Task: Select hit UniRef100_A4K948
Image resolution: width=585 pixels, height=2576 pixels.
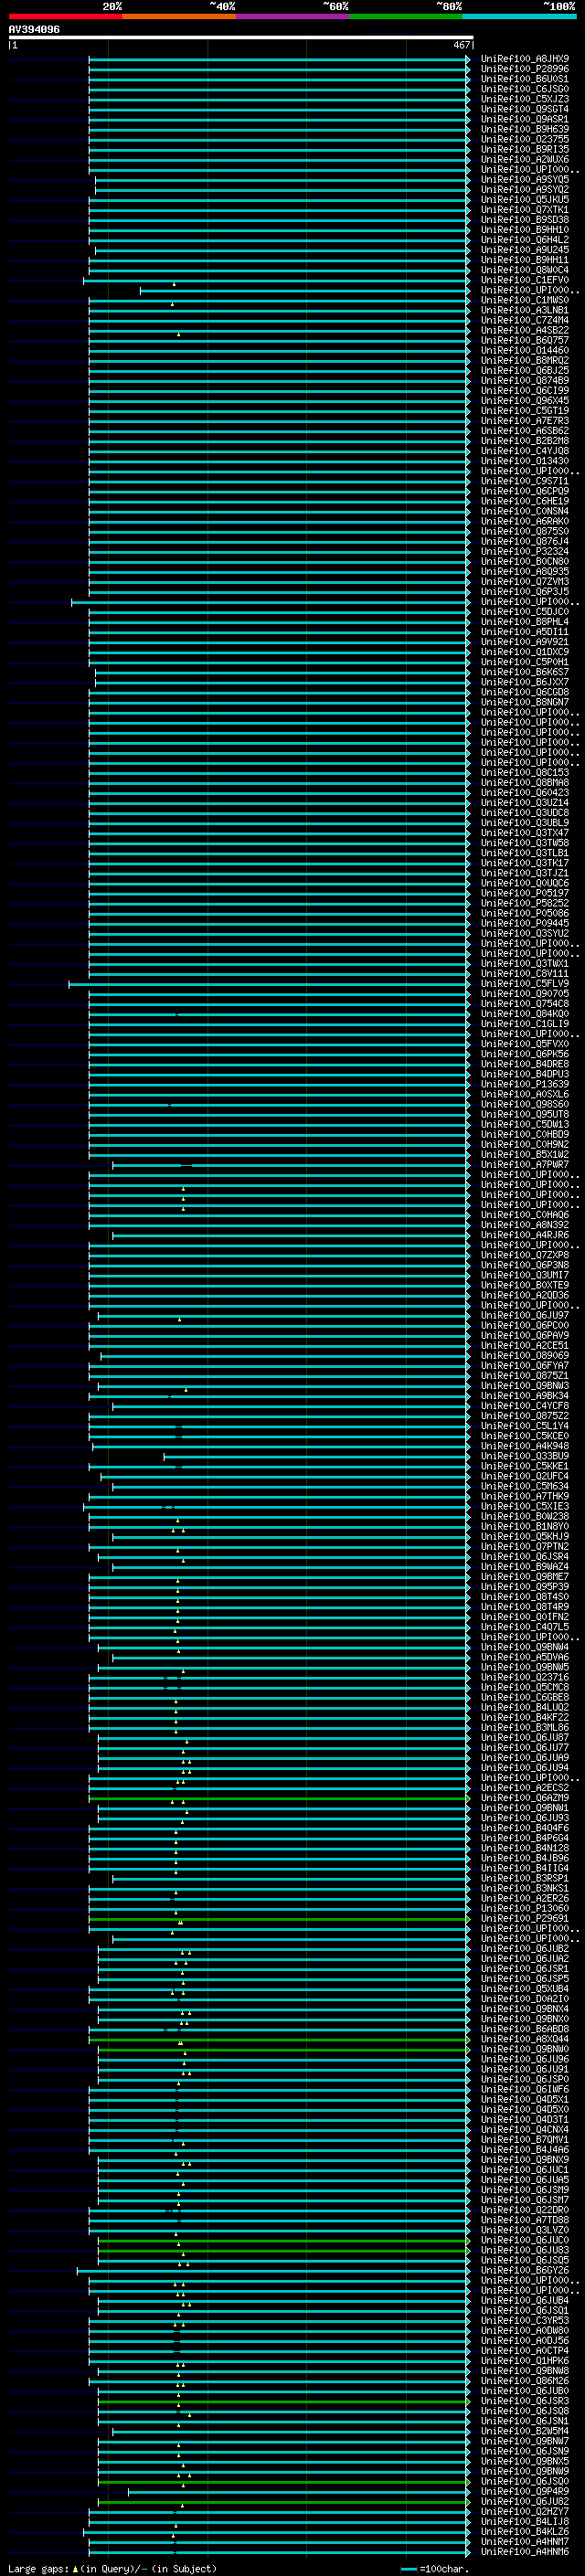Action: [525, 1446]
